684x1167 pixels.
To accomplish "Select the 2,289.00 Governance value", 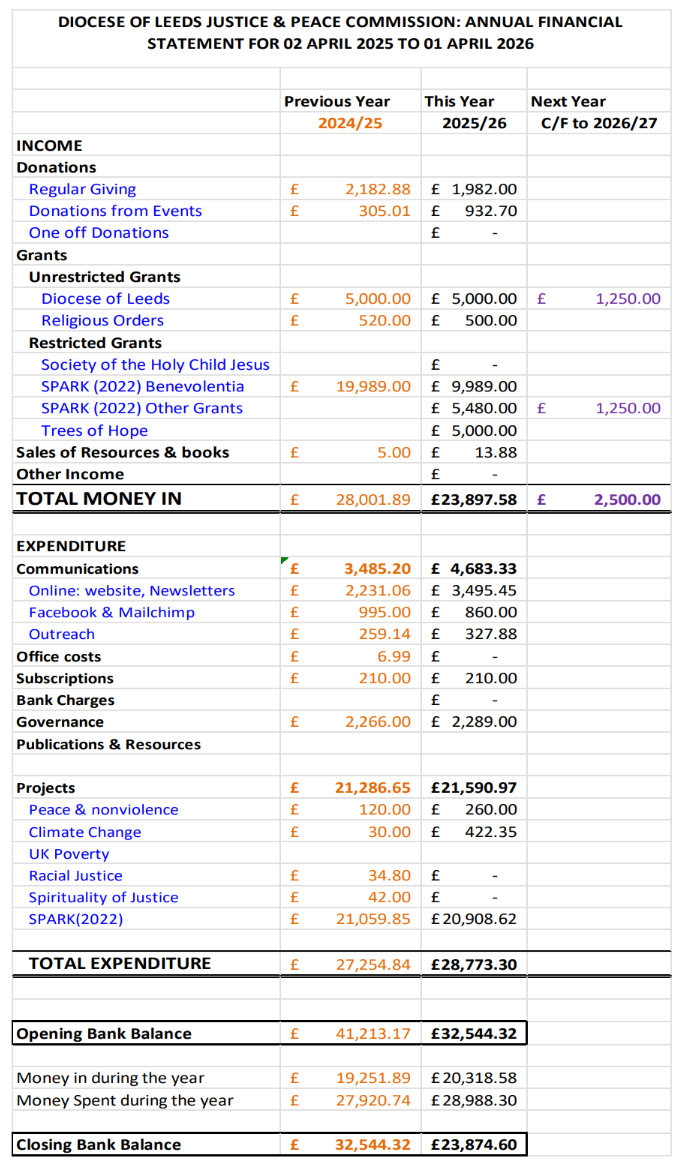I will [484, 722].
